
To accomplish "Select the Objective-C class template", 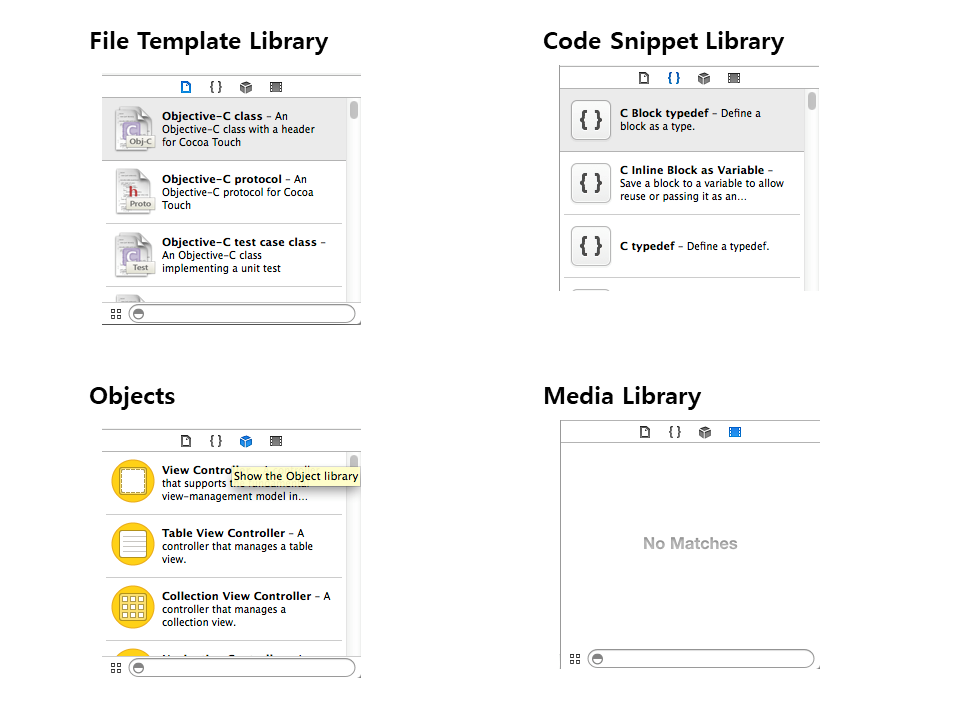I will tap(224, 129).
